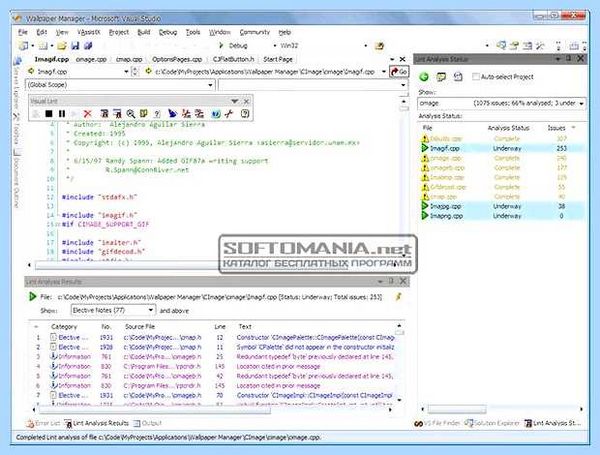Select Imagf.cpp row in analysis status list
The width and height of the screenshot is (600, 455).
(x=501, y=148)
